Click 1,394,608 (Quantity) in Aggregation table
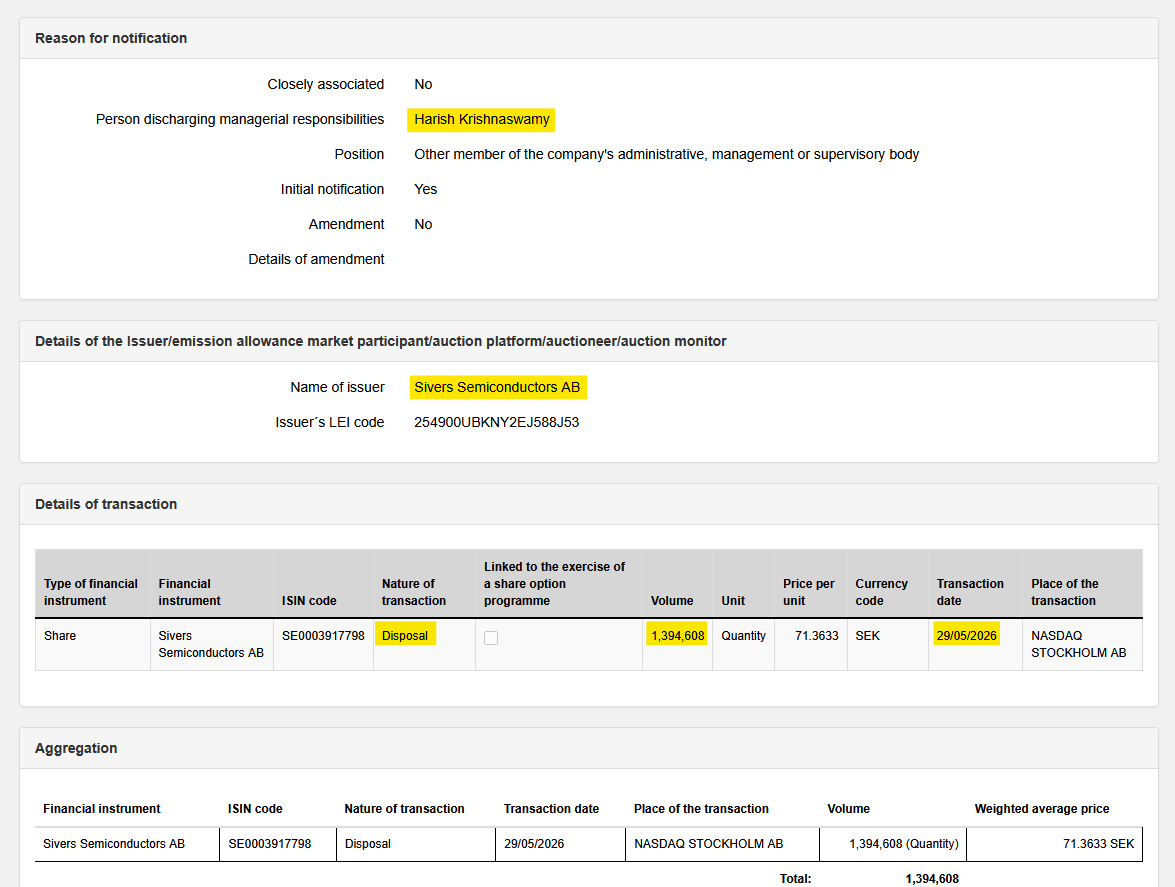Image resolution: width=1175 pixels, height=887 pixels. coord(903,844)
